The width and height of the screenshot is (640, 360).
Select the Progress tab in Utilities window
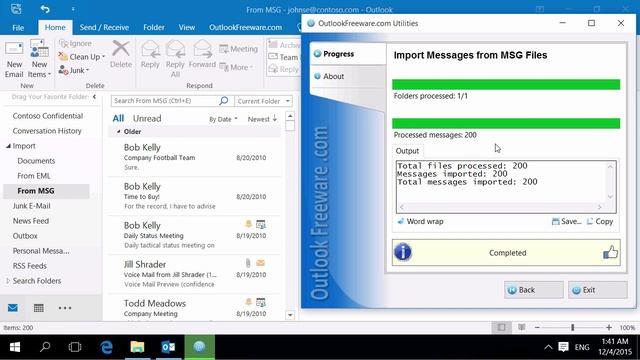(348, 54)
